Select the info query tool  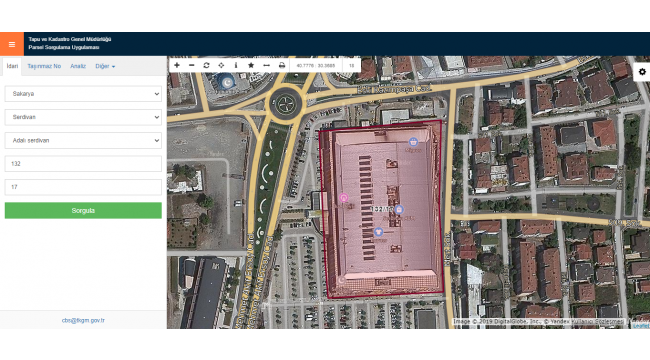pyautogui.click(x=236, y=65)
